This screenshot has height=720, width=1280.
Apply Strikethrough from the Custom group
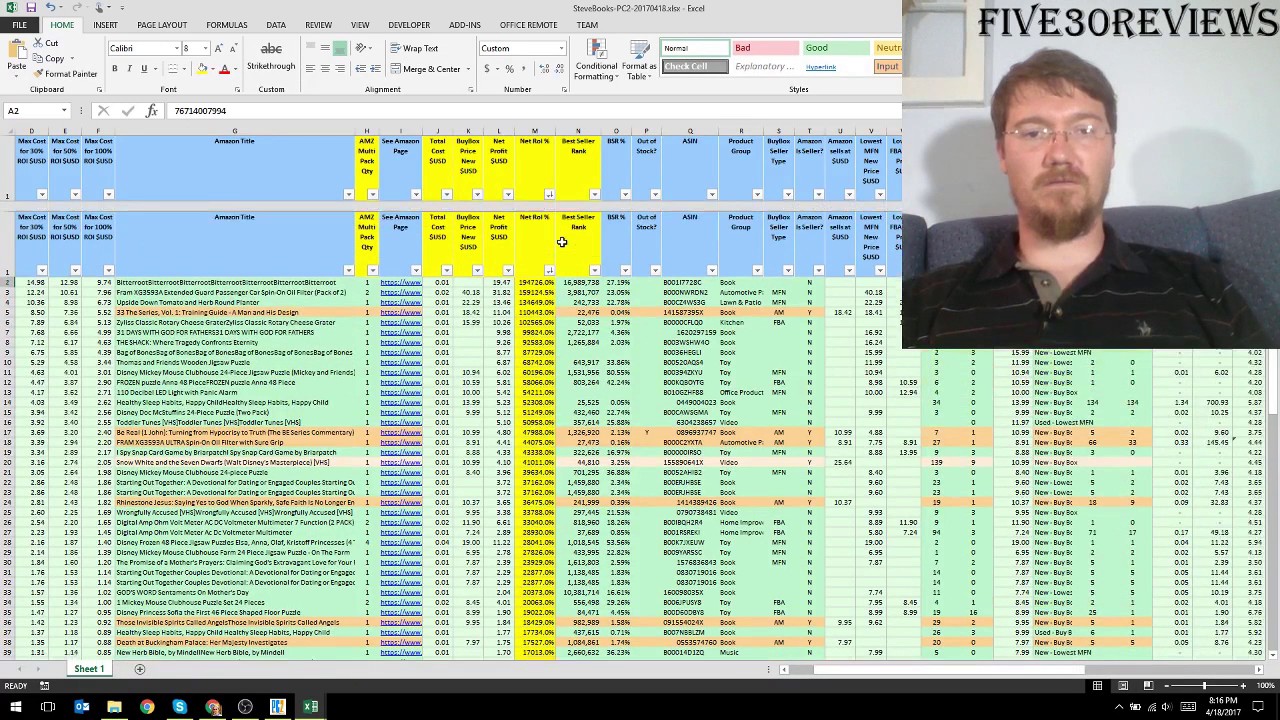pos(271,56)
